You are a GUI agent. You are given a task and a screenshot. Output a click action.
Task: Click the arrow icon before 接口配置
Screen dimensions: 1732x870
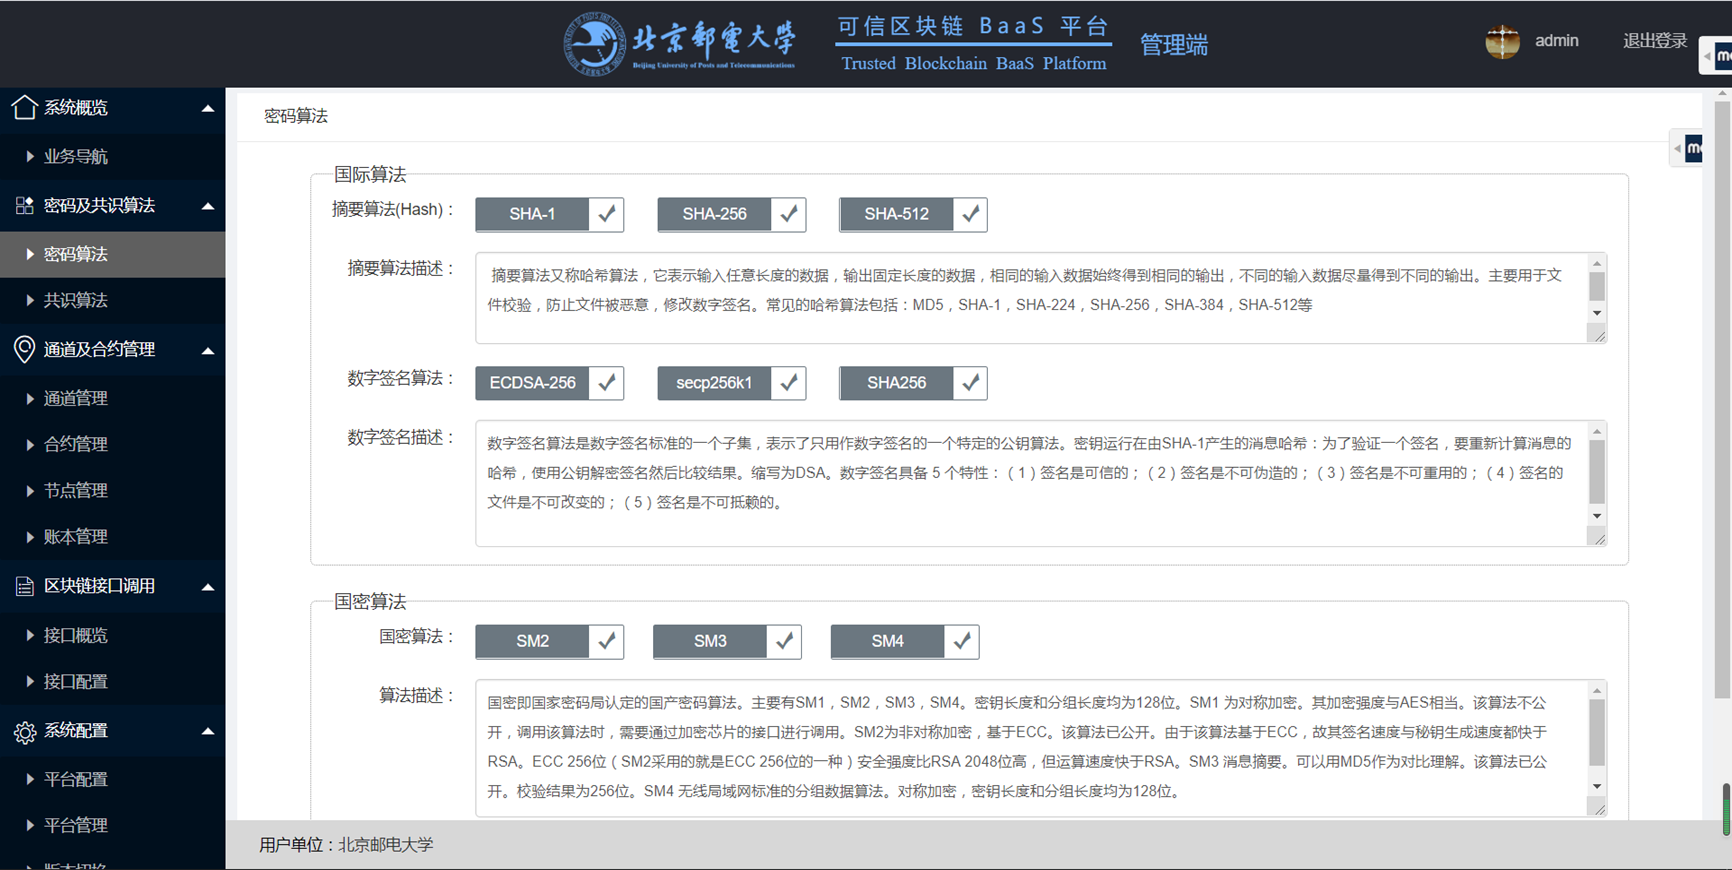coord(30,681)
